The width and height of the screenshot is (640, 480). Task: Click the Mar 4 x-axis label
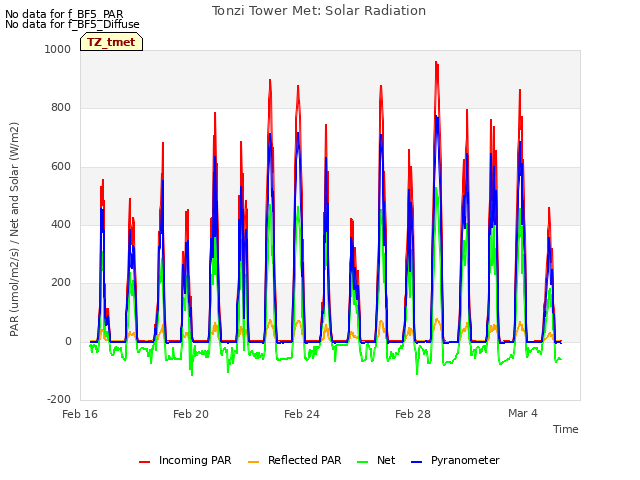(x=523, y=413)
